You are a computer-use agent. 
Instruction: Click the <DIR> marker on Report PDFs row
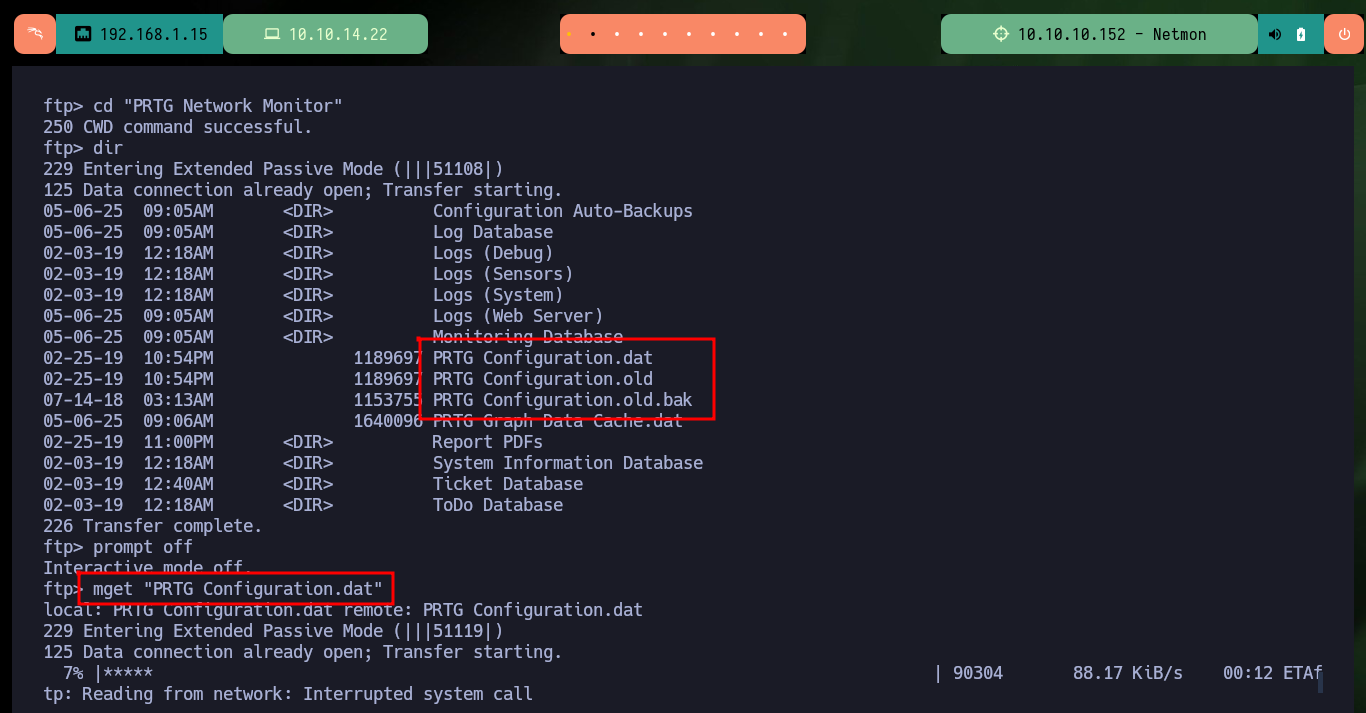pos(308,442)
